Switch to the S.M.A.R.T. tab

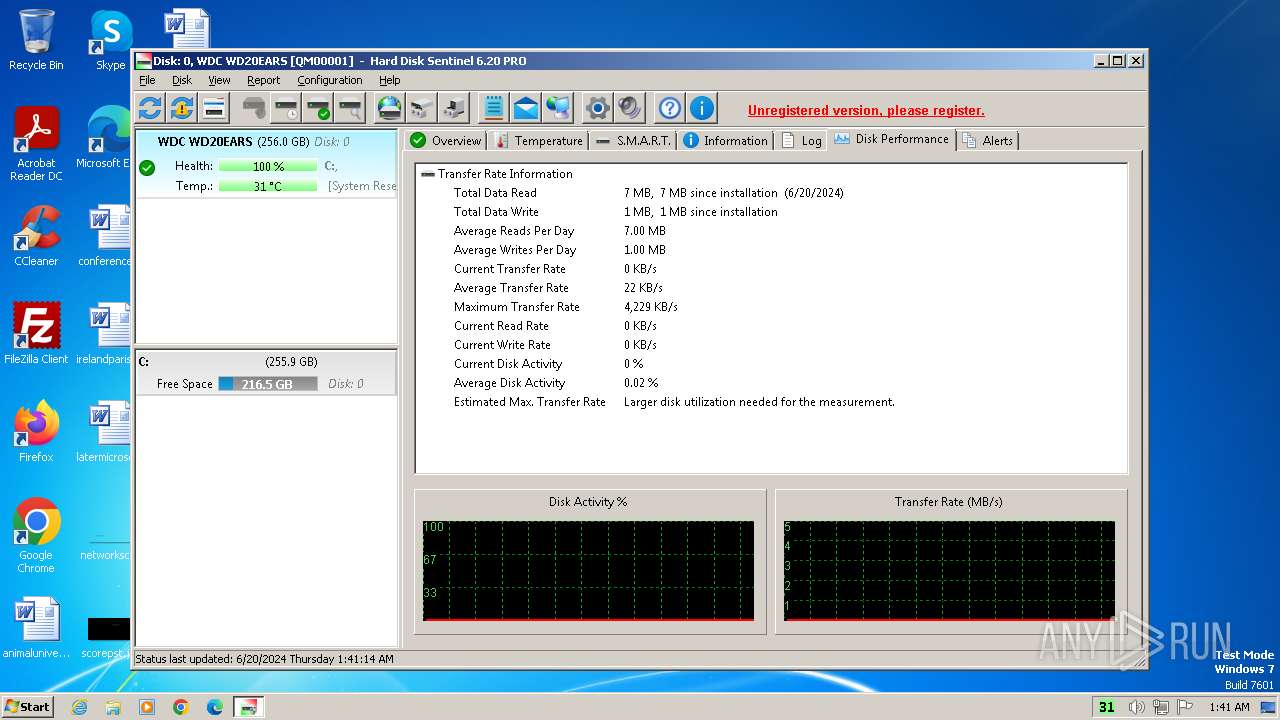[633, 141]
